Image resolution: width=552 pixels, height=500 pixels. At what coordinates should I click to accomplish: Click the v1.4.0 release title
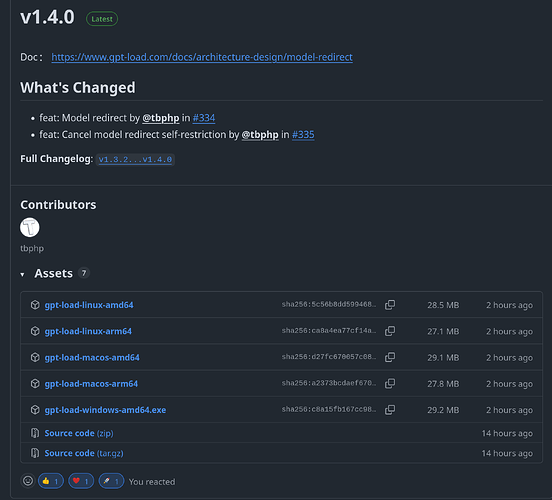[48, 17]
